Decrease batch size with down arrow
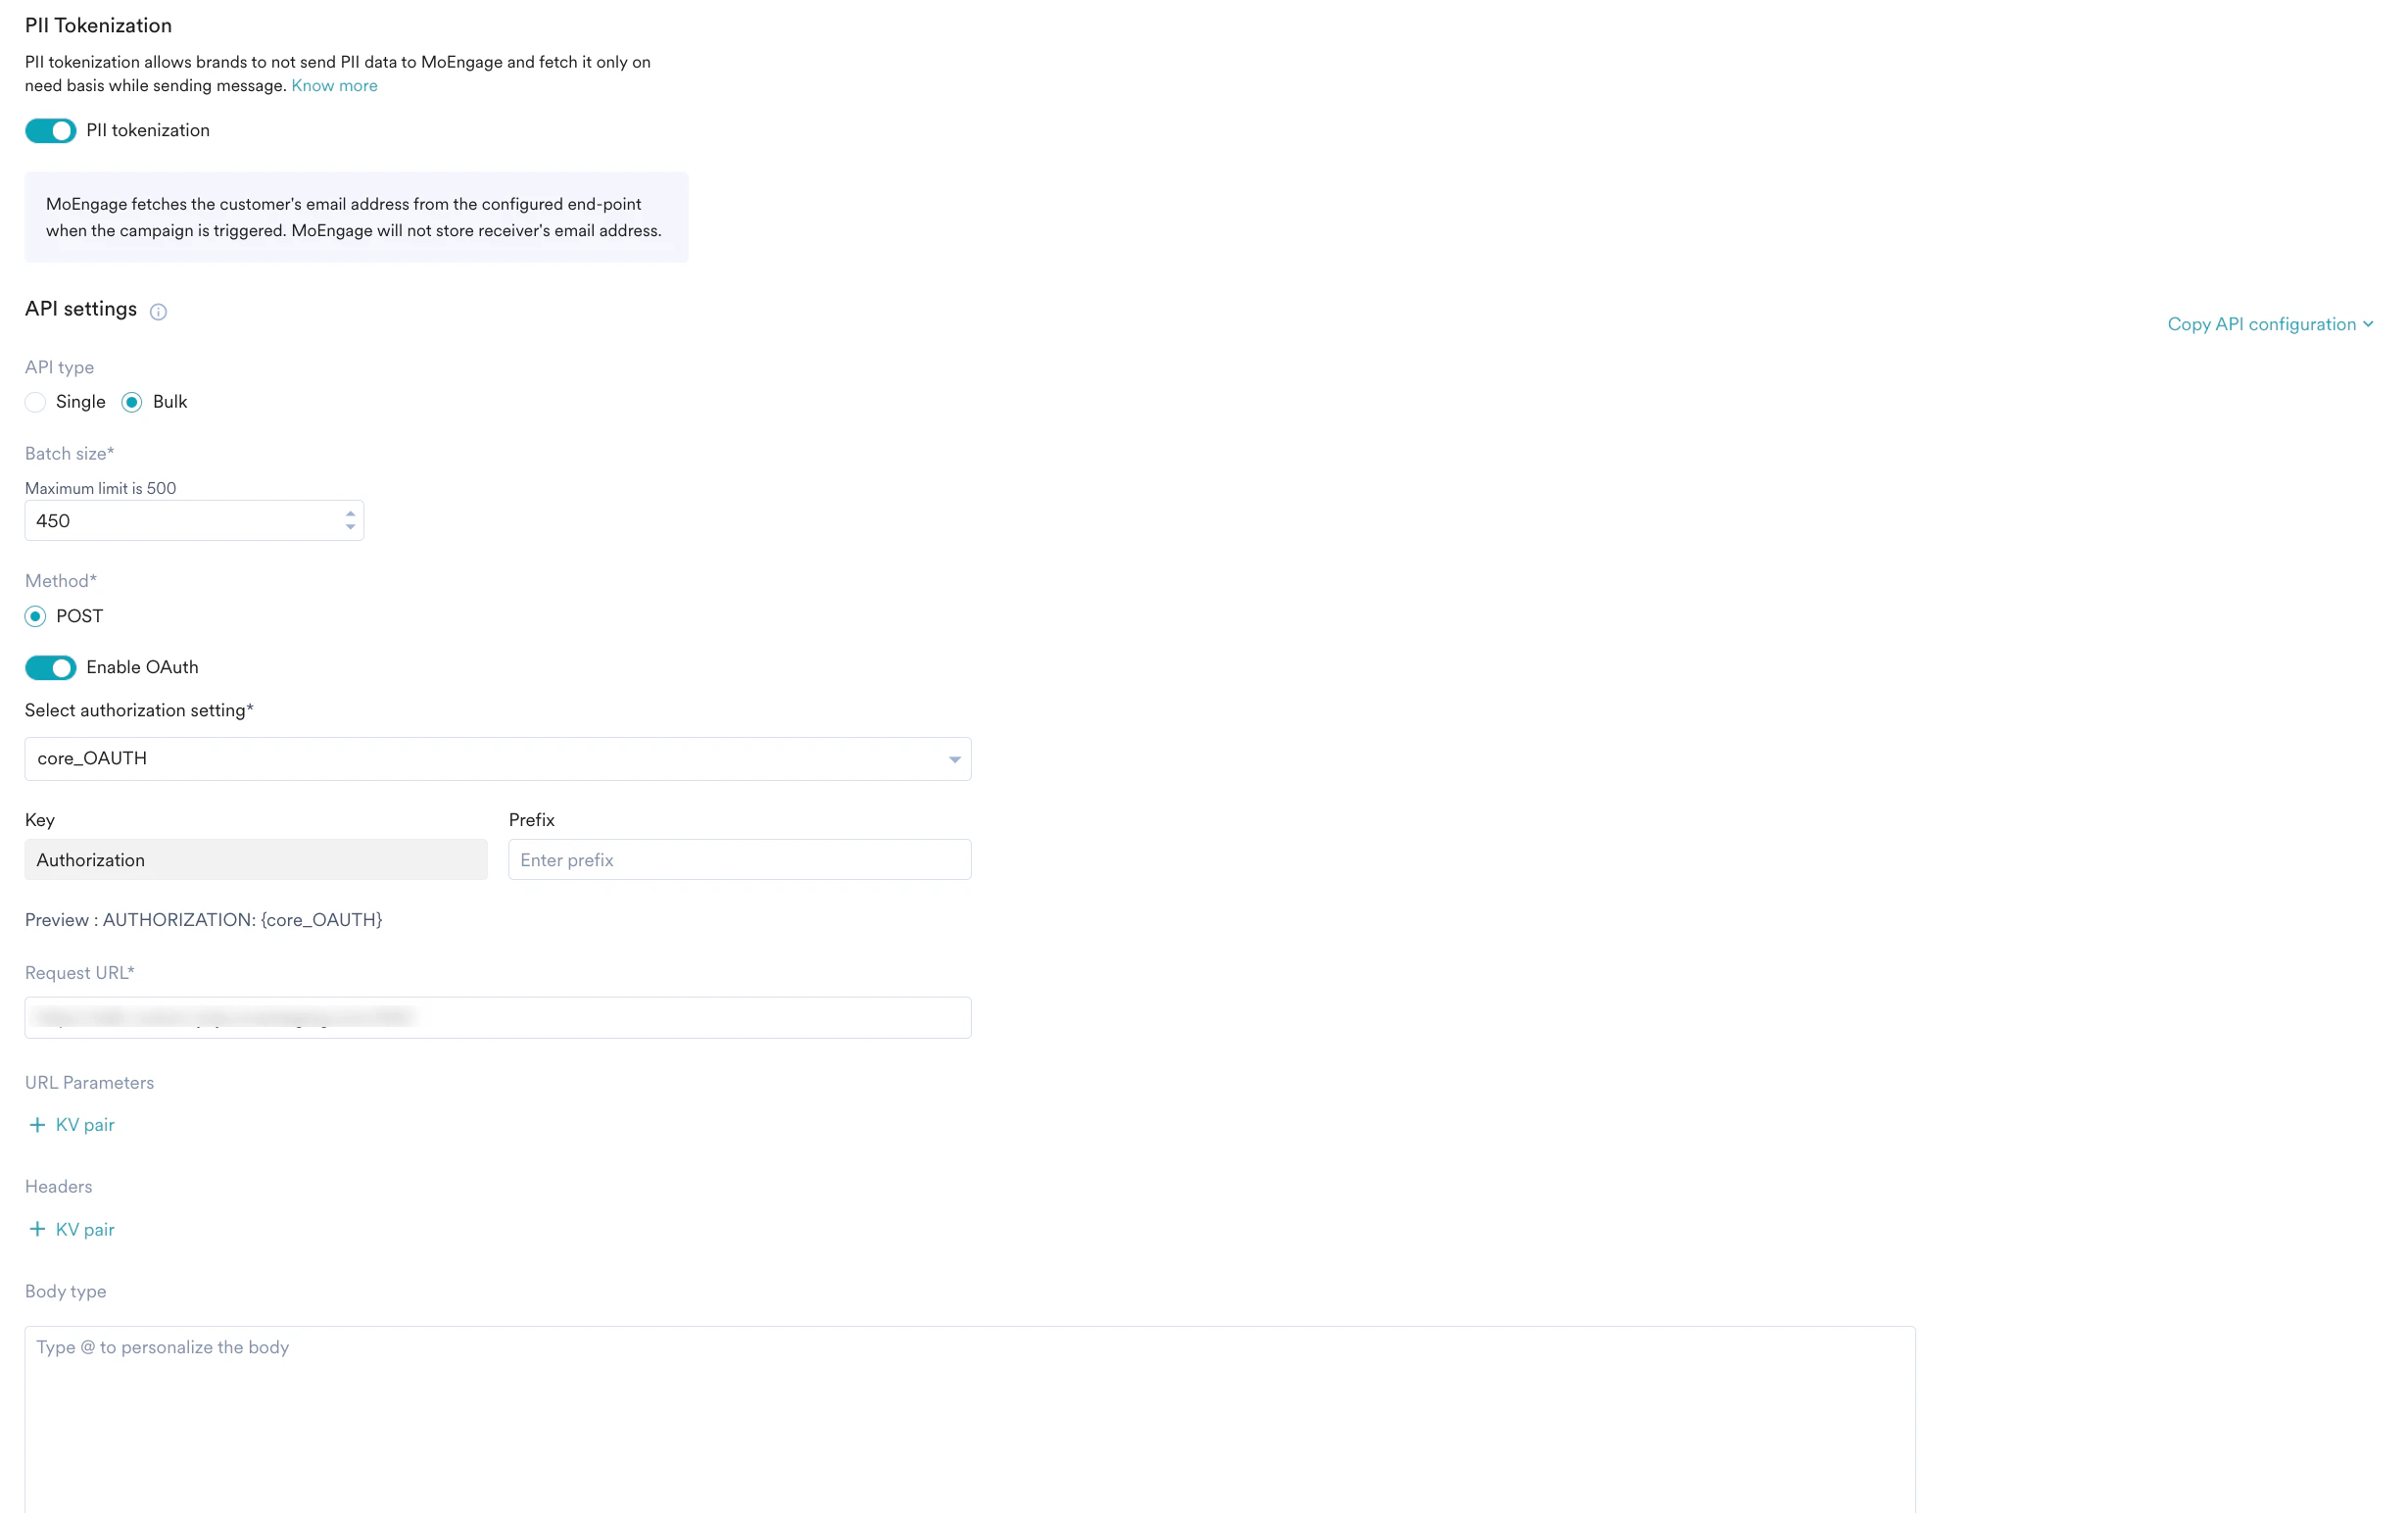 point(350,527)
